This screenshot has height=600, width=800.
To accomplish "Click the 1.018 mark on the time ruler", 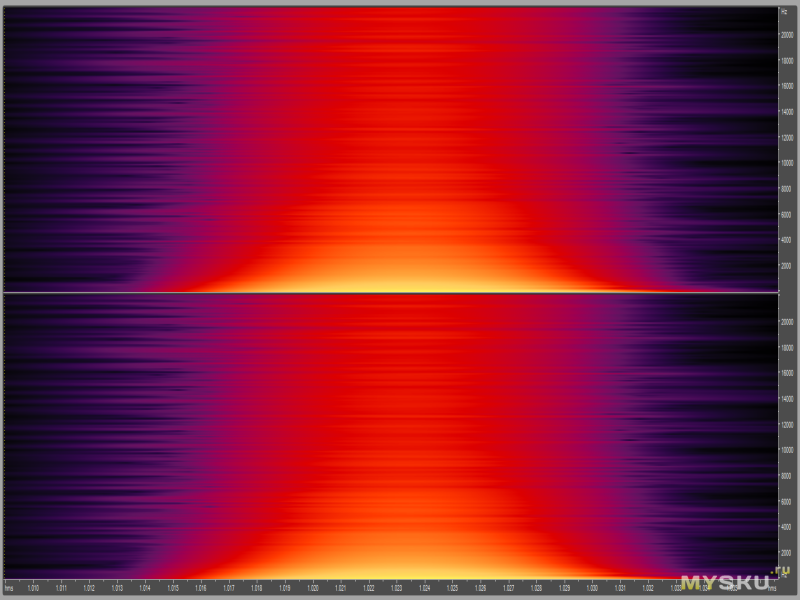I will tap(257, 588).
